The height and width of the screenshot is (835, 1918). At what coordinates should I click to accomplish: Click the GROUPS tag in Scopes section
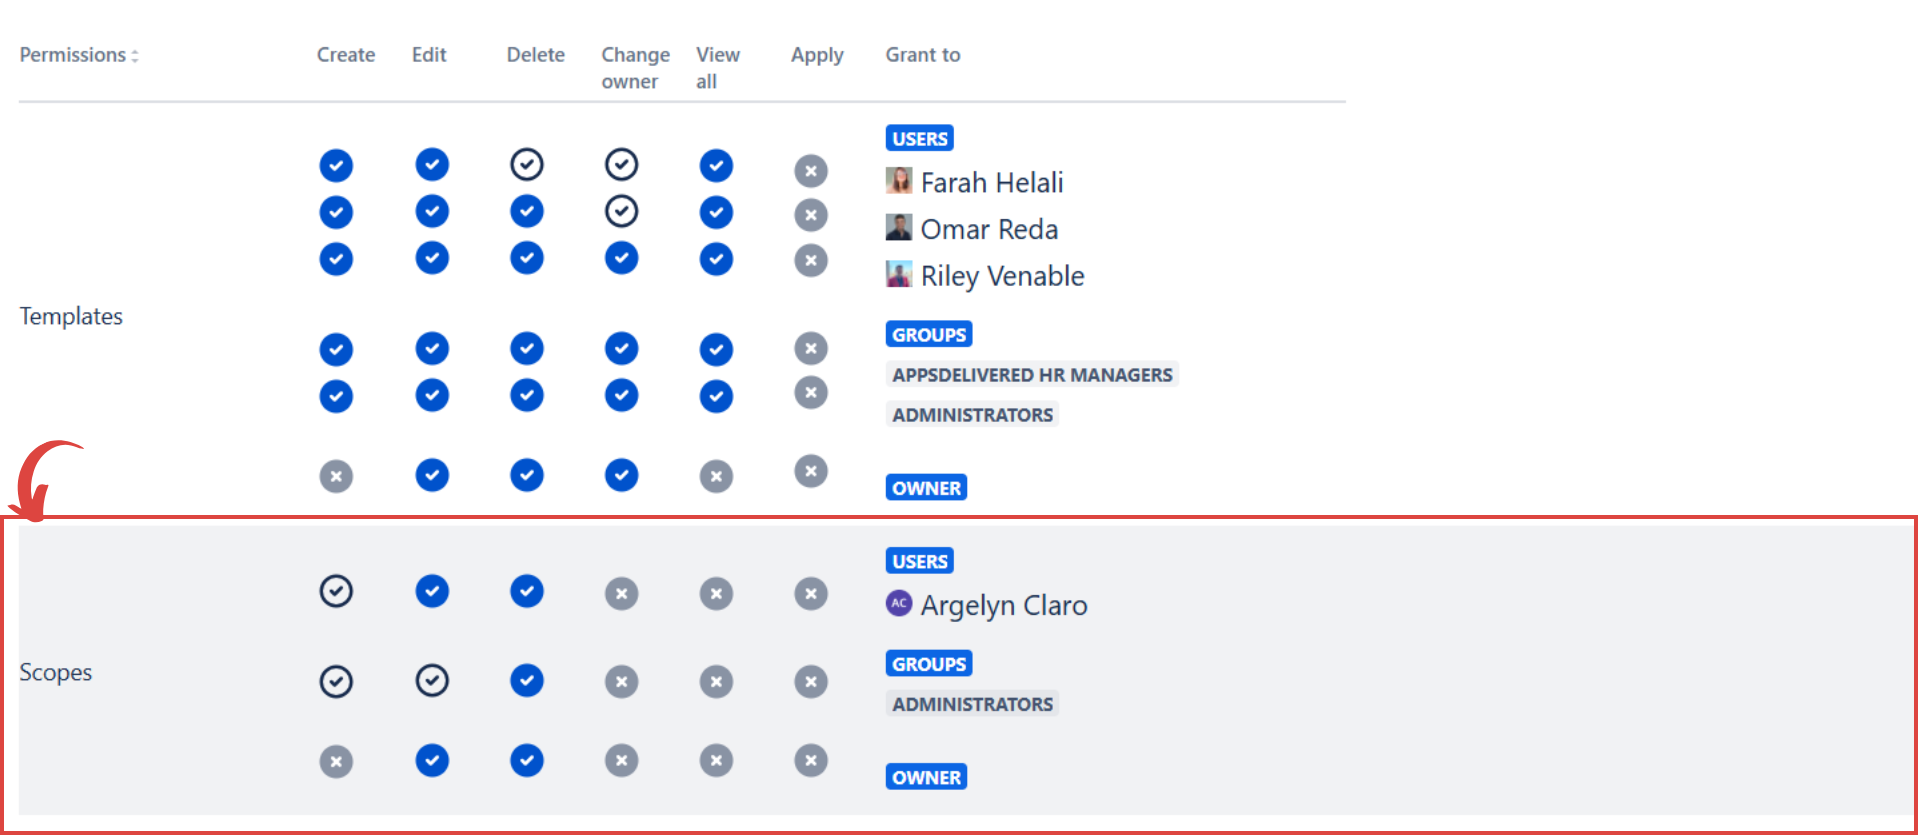[928, 664]
